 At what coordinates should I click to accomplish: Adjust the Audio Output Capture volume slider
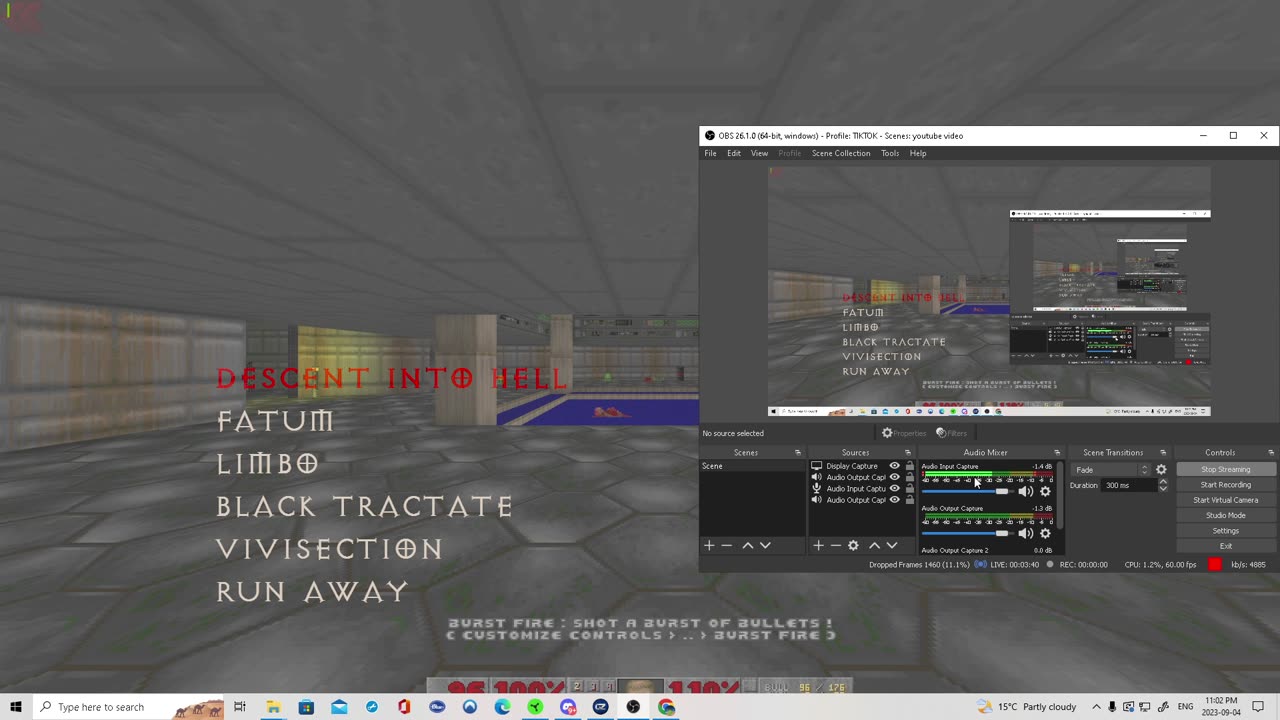pyautogui.click(x=966, y=533)
